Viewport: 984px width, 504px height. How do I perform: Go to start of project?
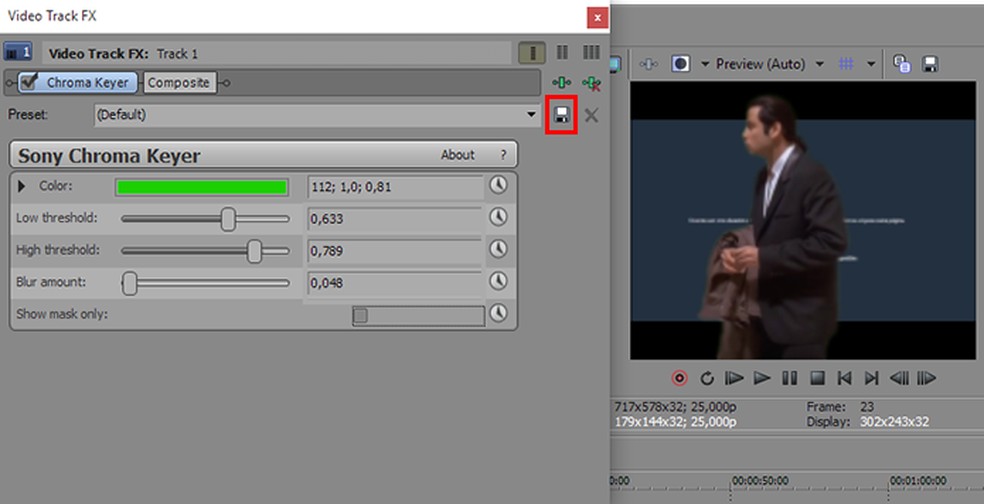[x=845, y=378]
